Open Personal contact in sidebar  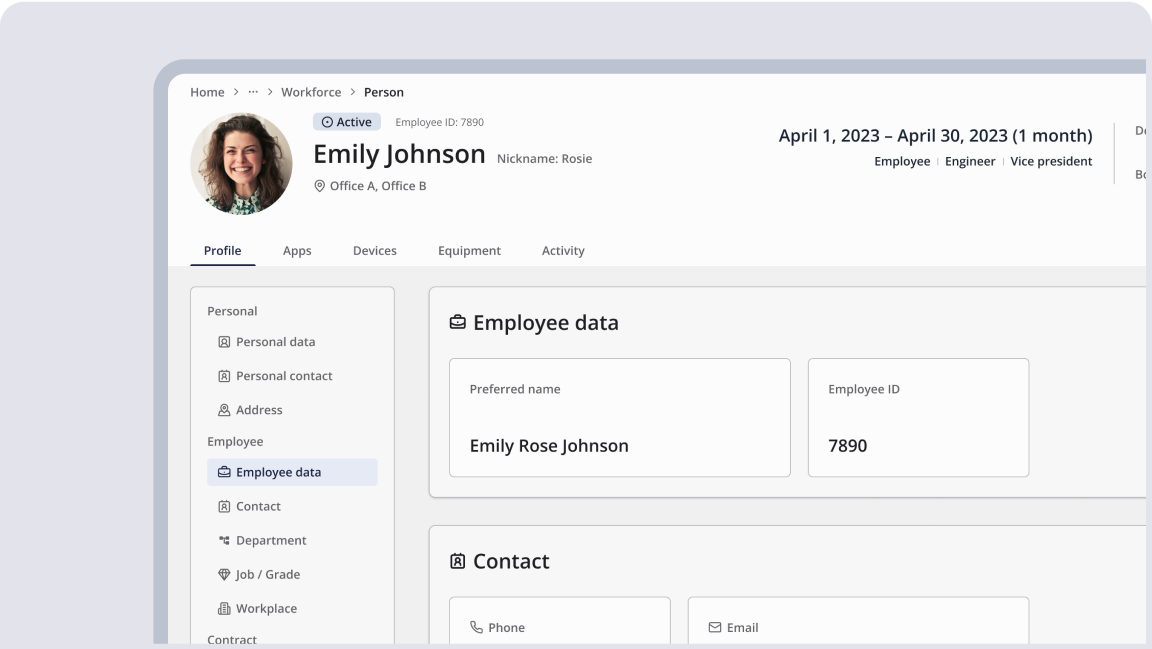coord(284,376)
